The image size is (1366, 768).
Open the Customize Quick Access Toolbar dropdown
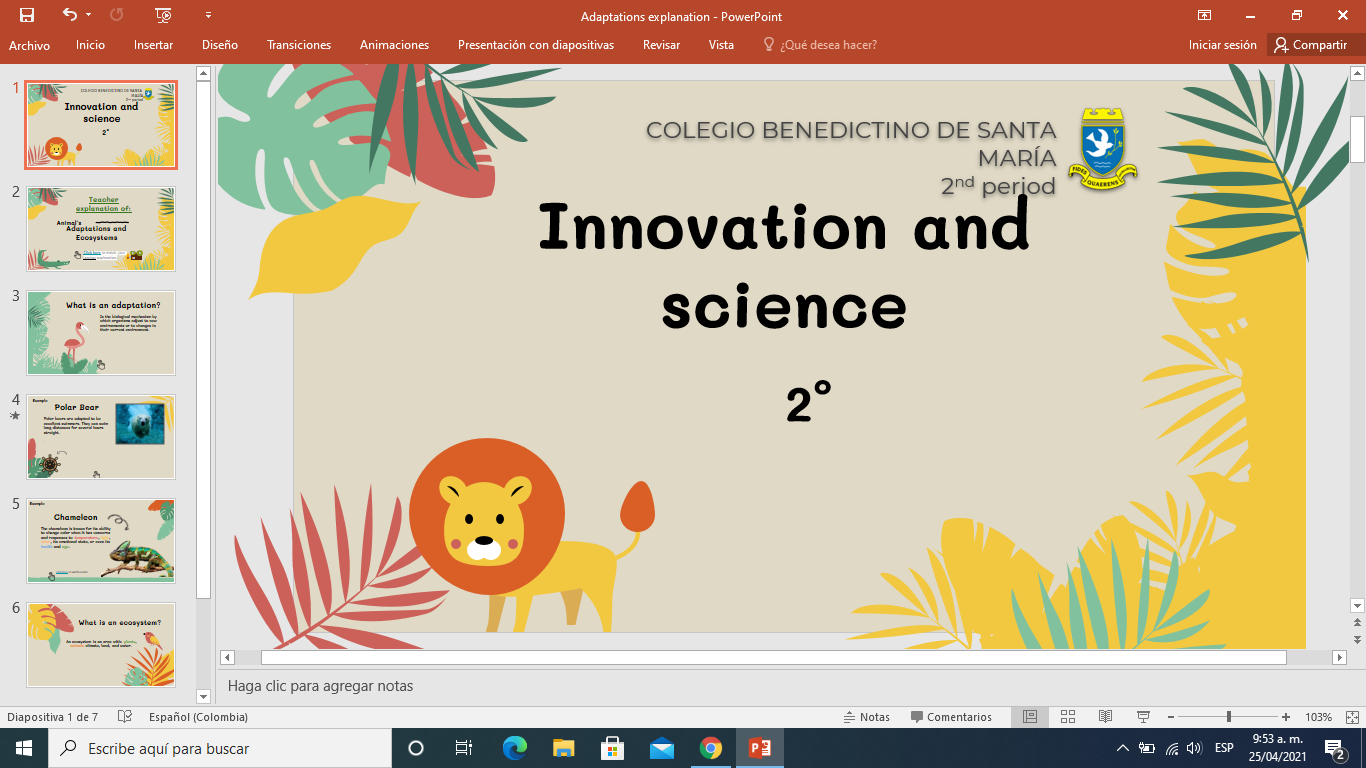[208, 15]
